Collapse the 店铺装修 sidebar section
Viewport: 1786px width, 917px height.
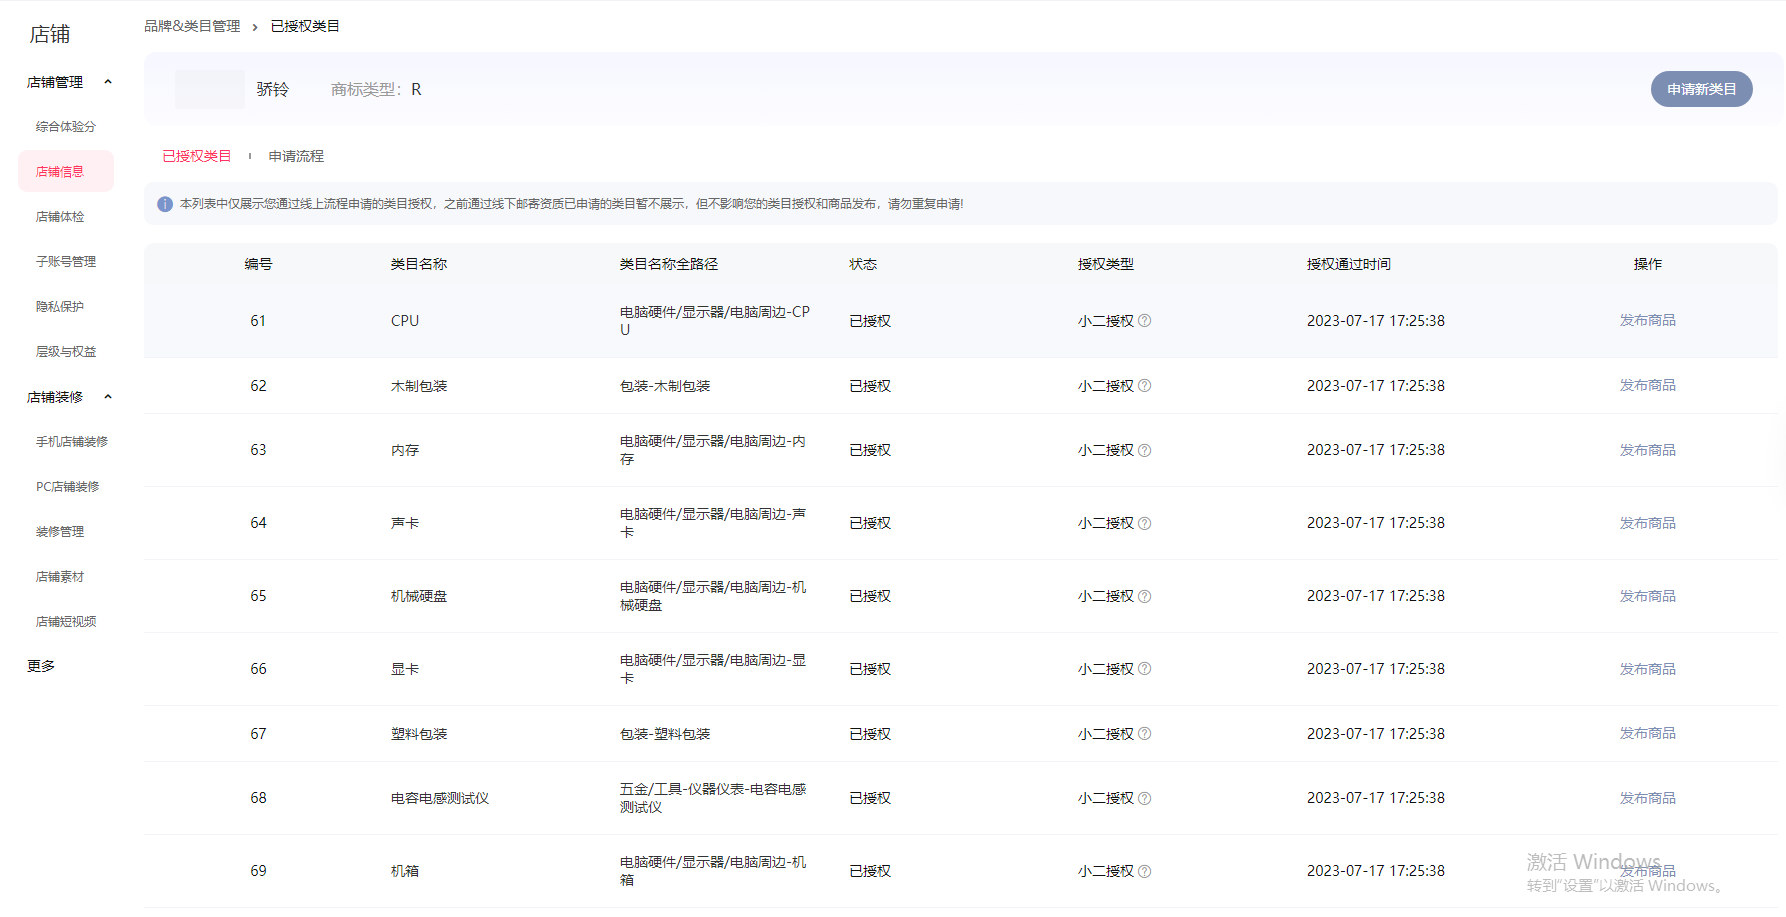pos(108,397)
